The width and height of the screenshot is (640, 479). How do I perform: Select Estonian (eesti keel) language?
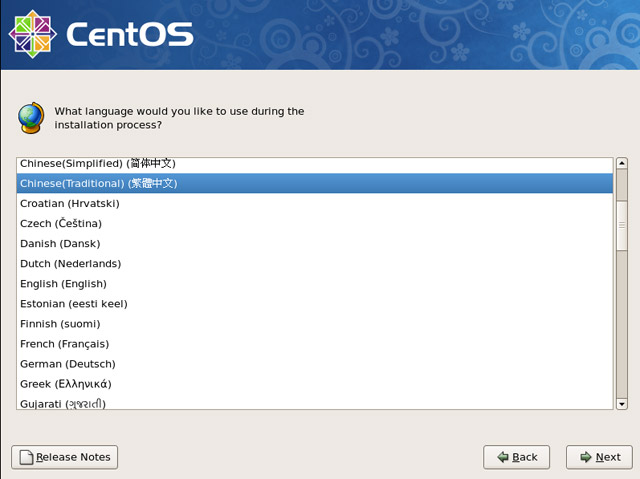[315, 304]
